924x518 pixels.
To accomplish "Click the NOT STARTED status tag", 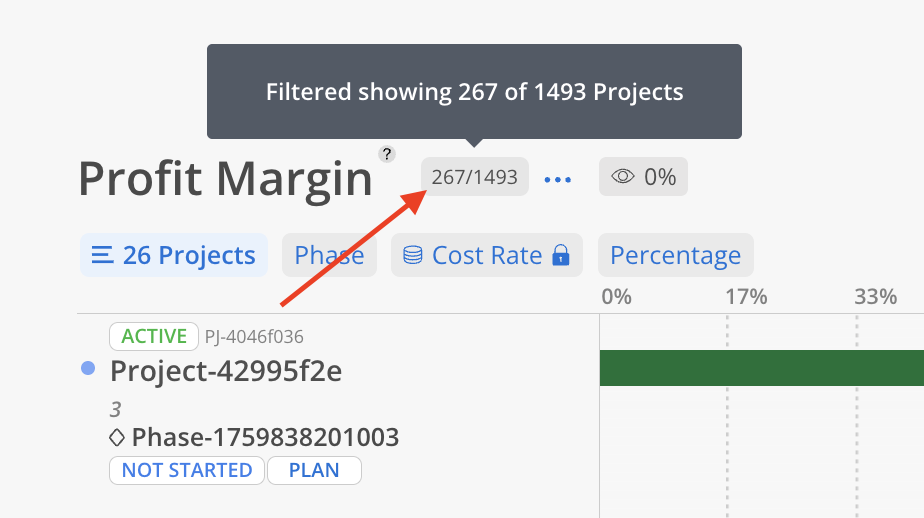I will click(187, 470).
